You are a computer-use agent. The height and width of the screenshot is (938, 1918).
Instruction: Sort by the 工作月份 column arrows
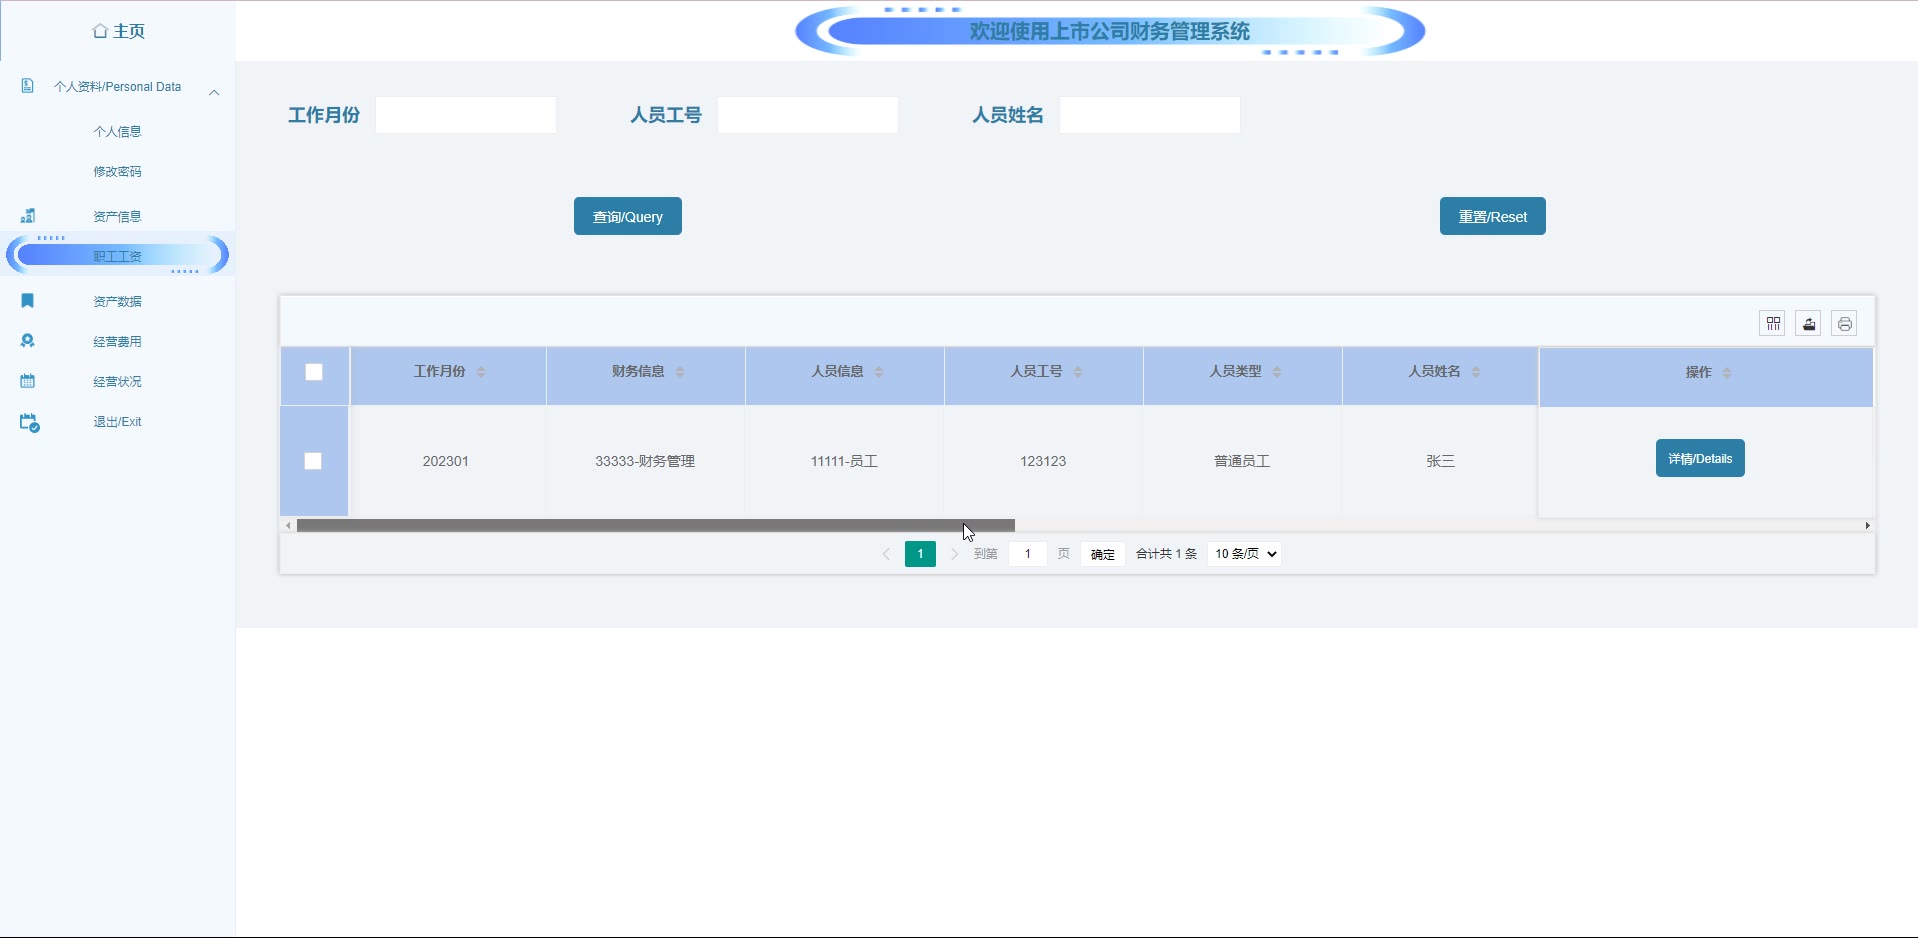coord(481,372)
